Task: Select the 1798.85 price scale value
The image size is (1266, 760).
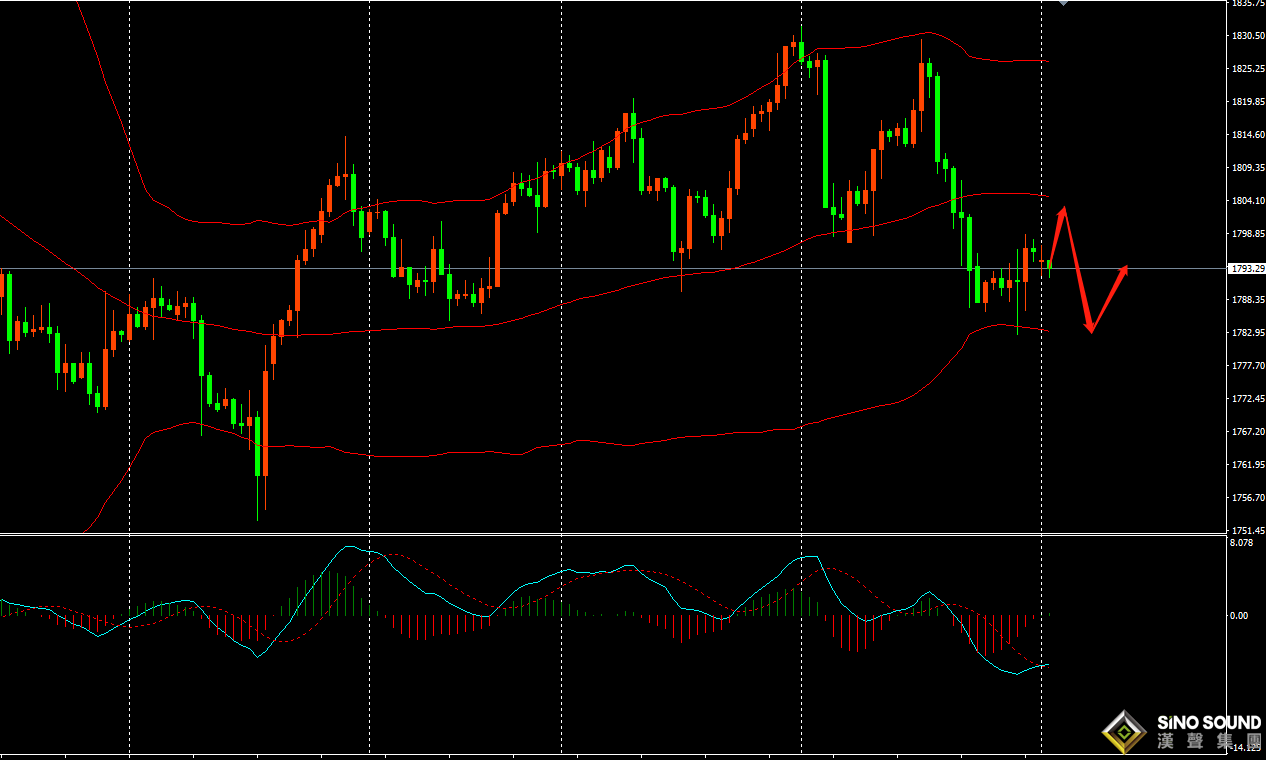Action: [1247, 234]
